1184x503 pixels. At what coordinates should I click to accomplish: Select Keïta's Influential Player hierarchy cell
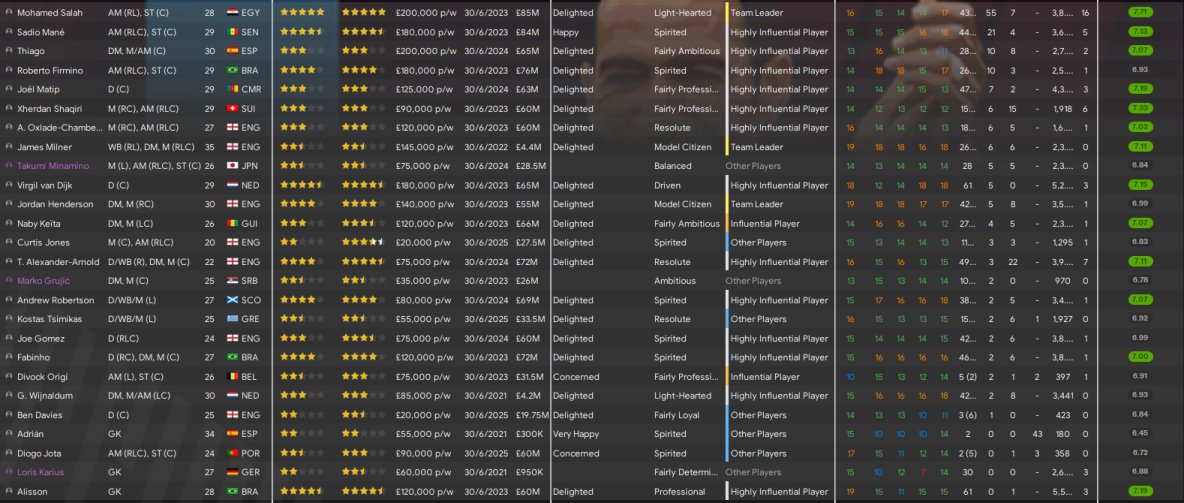click(765, 224)
